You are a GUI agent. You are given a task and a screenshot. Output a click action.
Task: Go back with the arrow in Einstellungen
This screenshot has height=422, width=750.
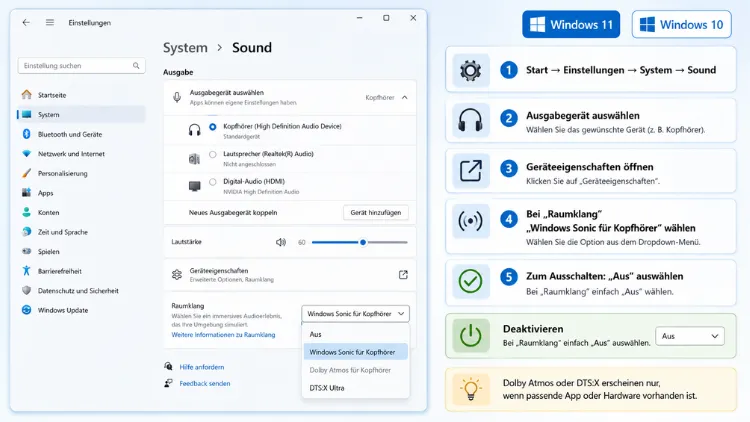(x=26, y=22)
